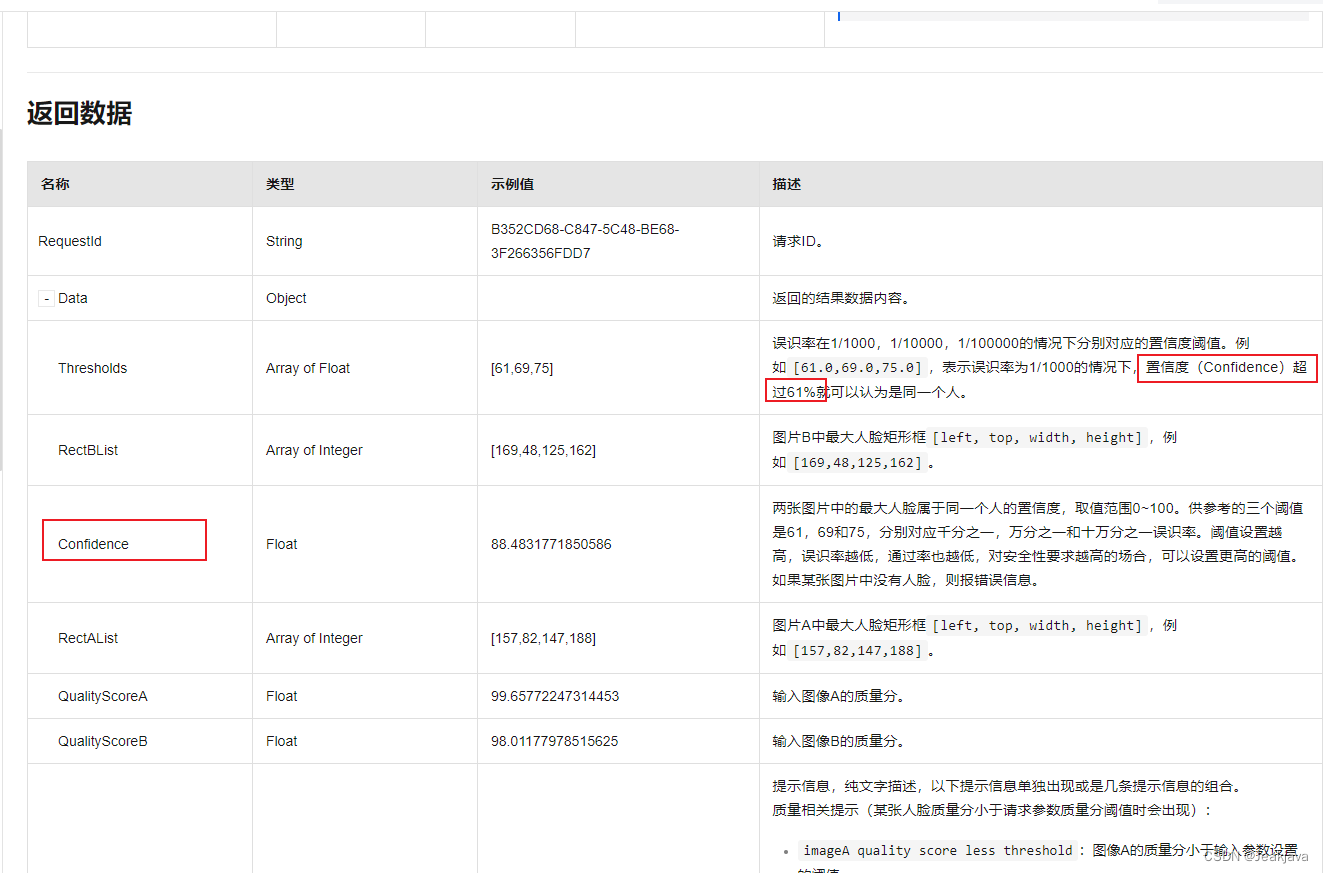
Task: Click the 输入图像A的质量分。 description
Action: pyautogui.click(x=839, y=696)
